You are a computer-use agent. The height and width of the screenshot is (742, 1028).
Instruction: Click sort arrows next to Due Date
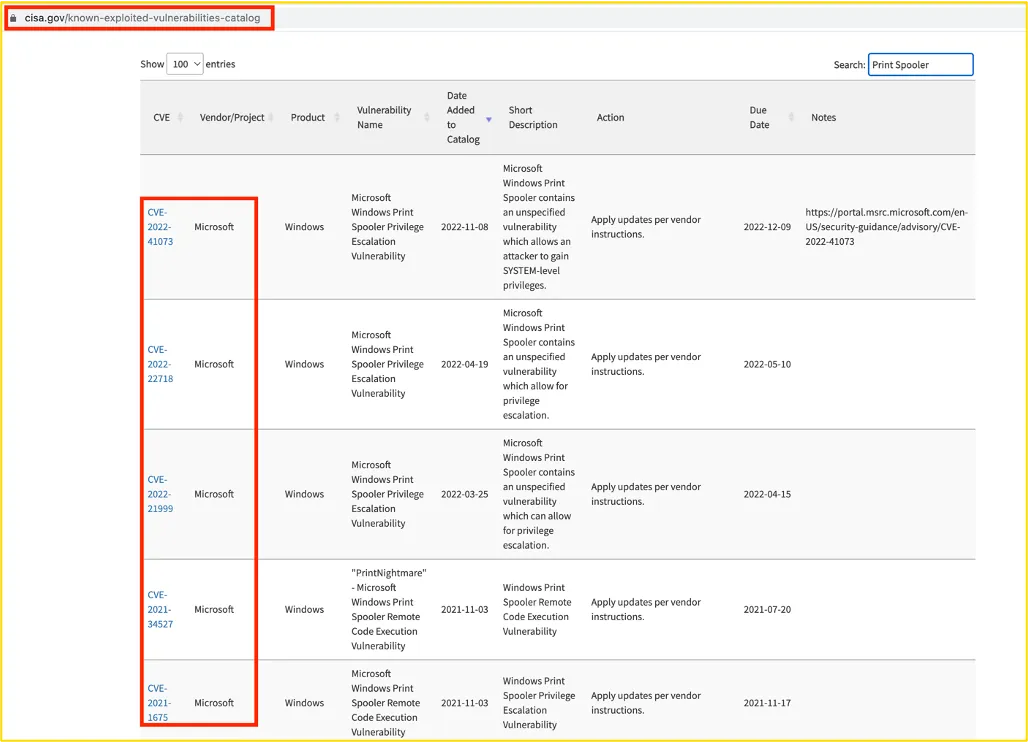point(789,118)
